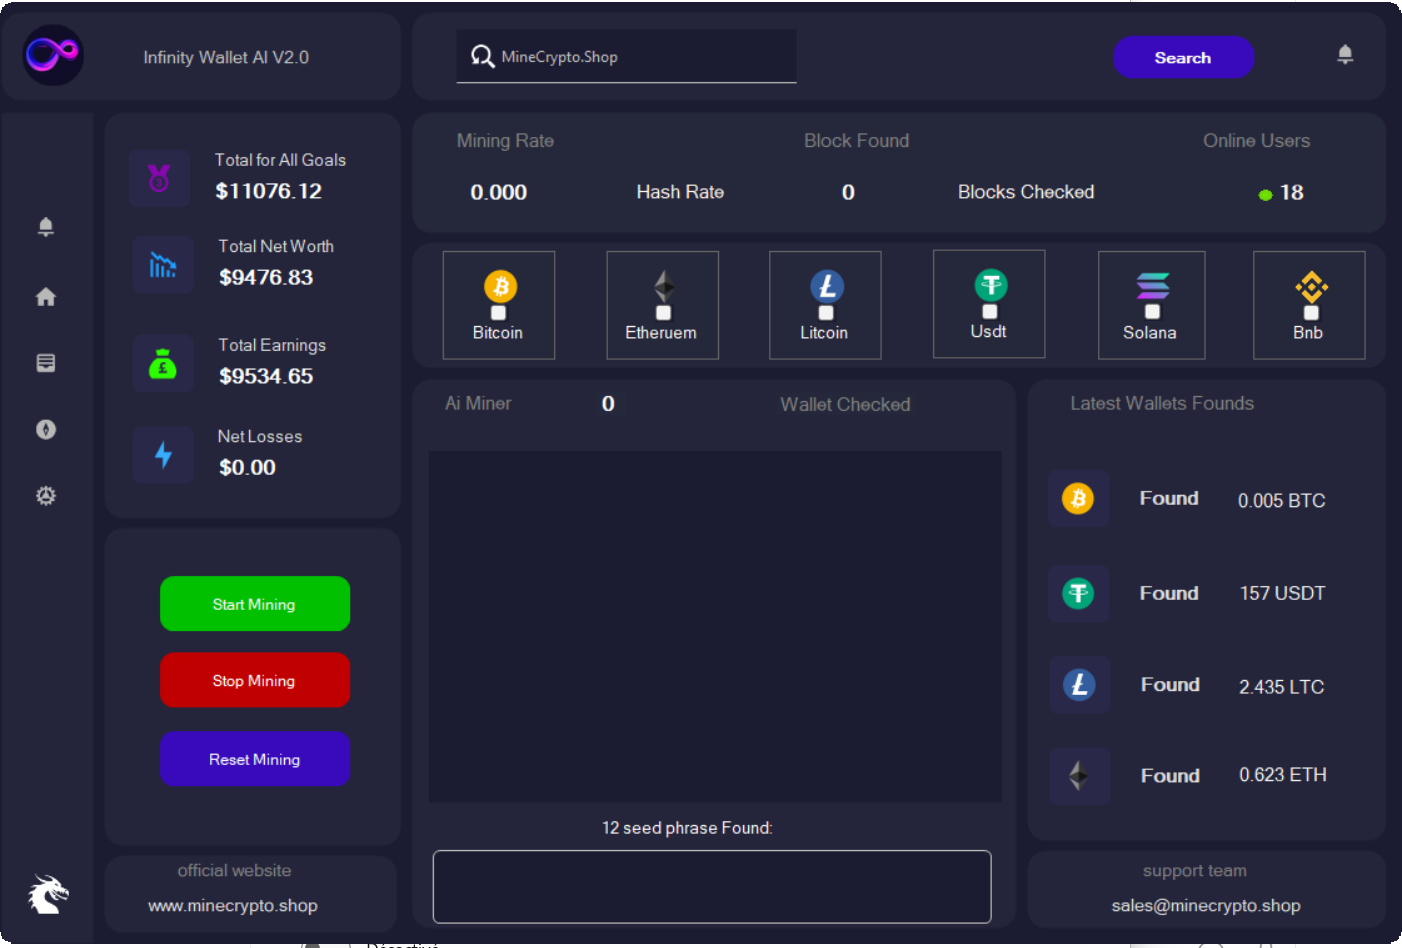The height and width of the screenshot is (948, 1402).
Task: Click the bell notification icon in the top bar
Action: [x=1345, y=55]
